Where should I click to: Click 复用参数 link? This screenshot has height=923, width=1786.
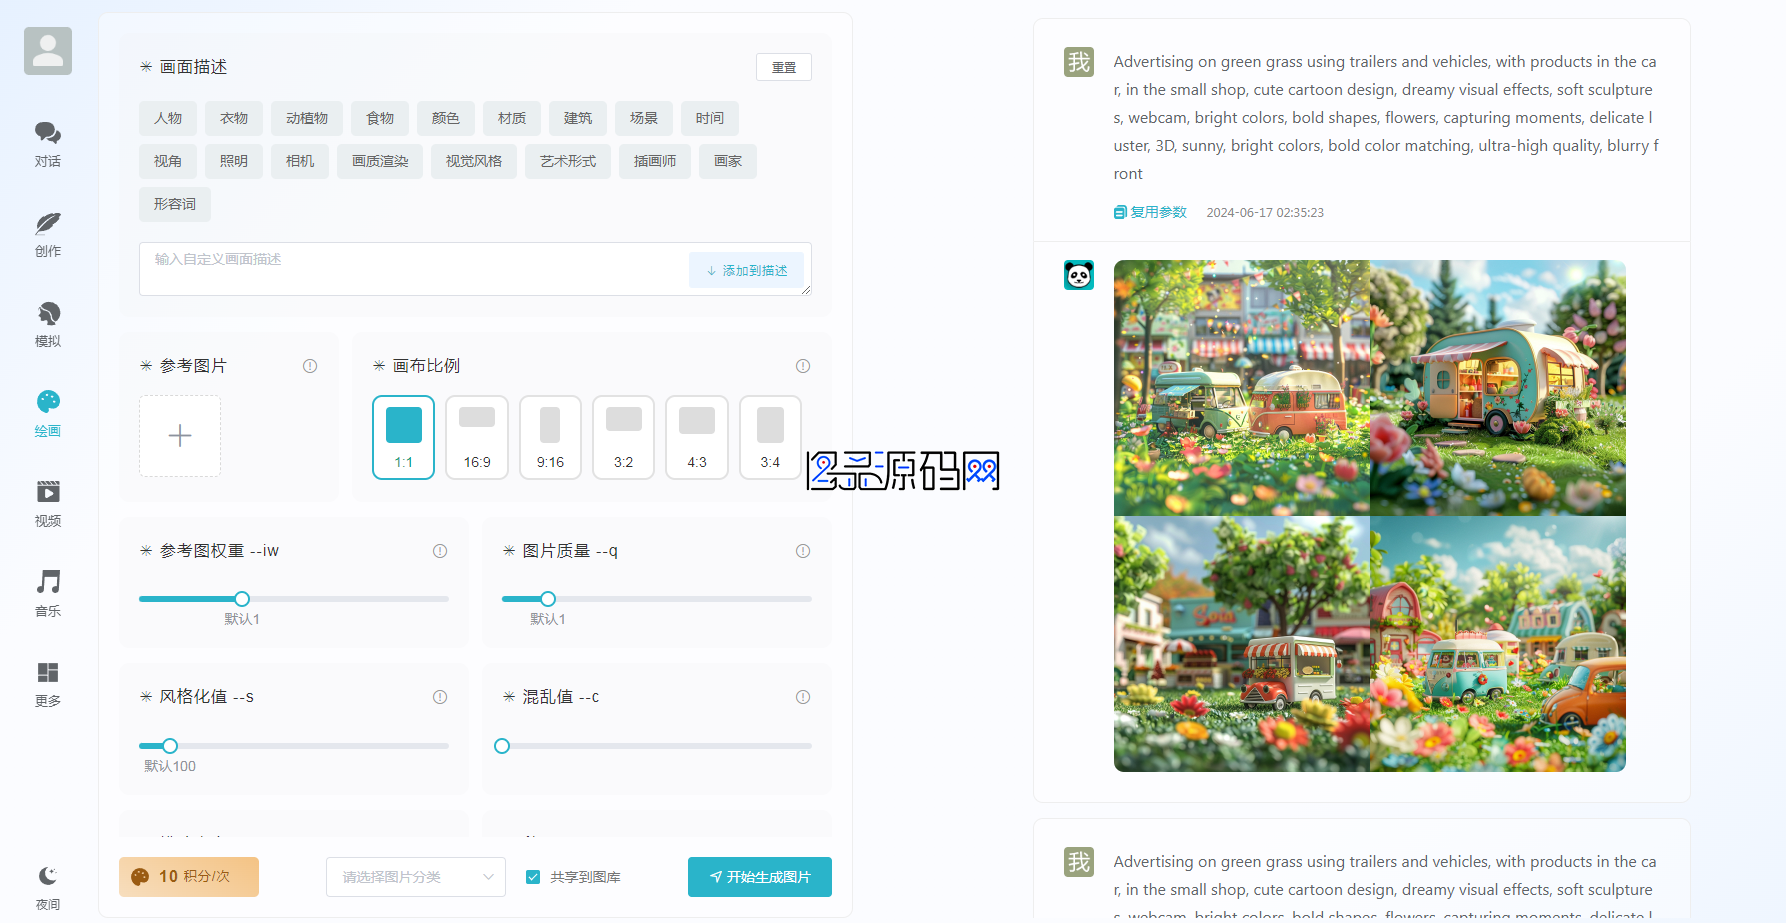1151,212
